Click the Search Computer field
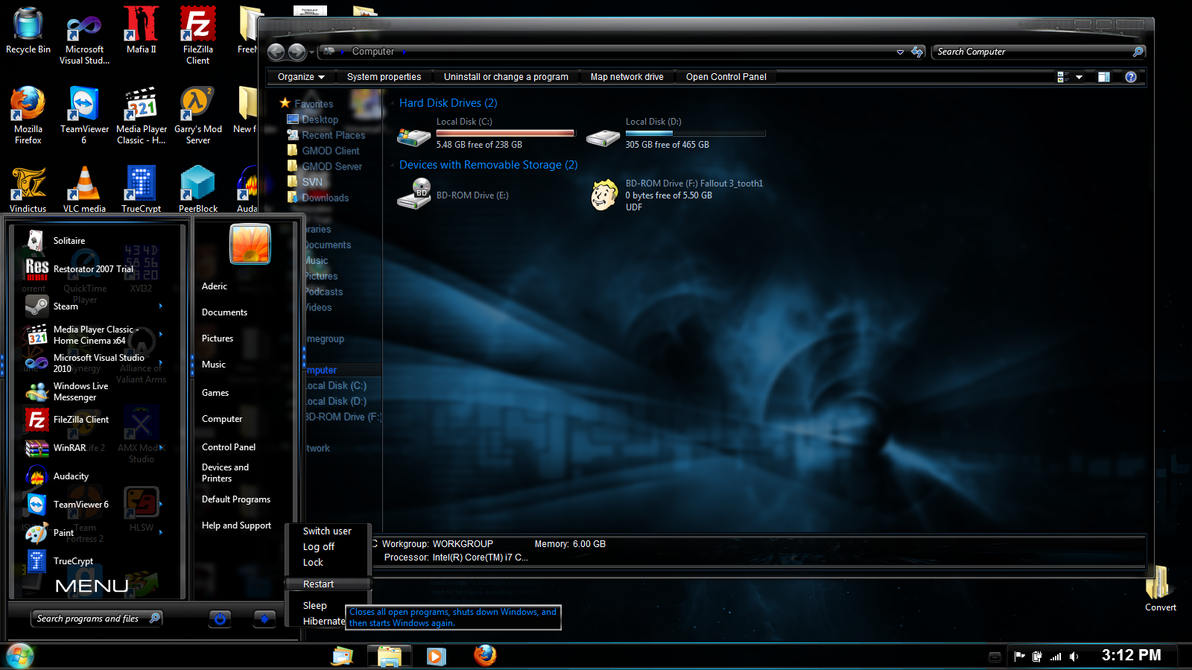This screenshot has height=670, width=1192. click(x=1039, y=52)
